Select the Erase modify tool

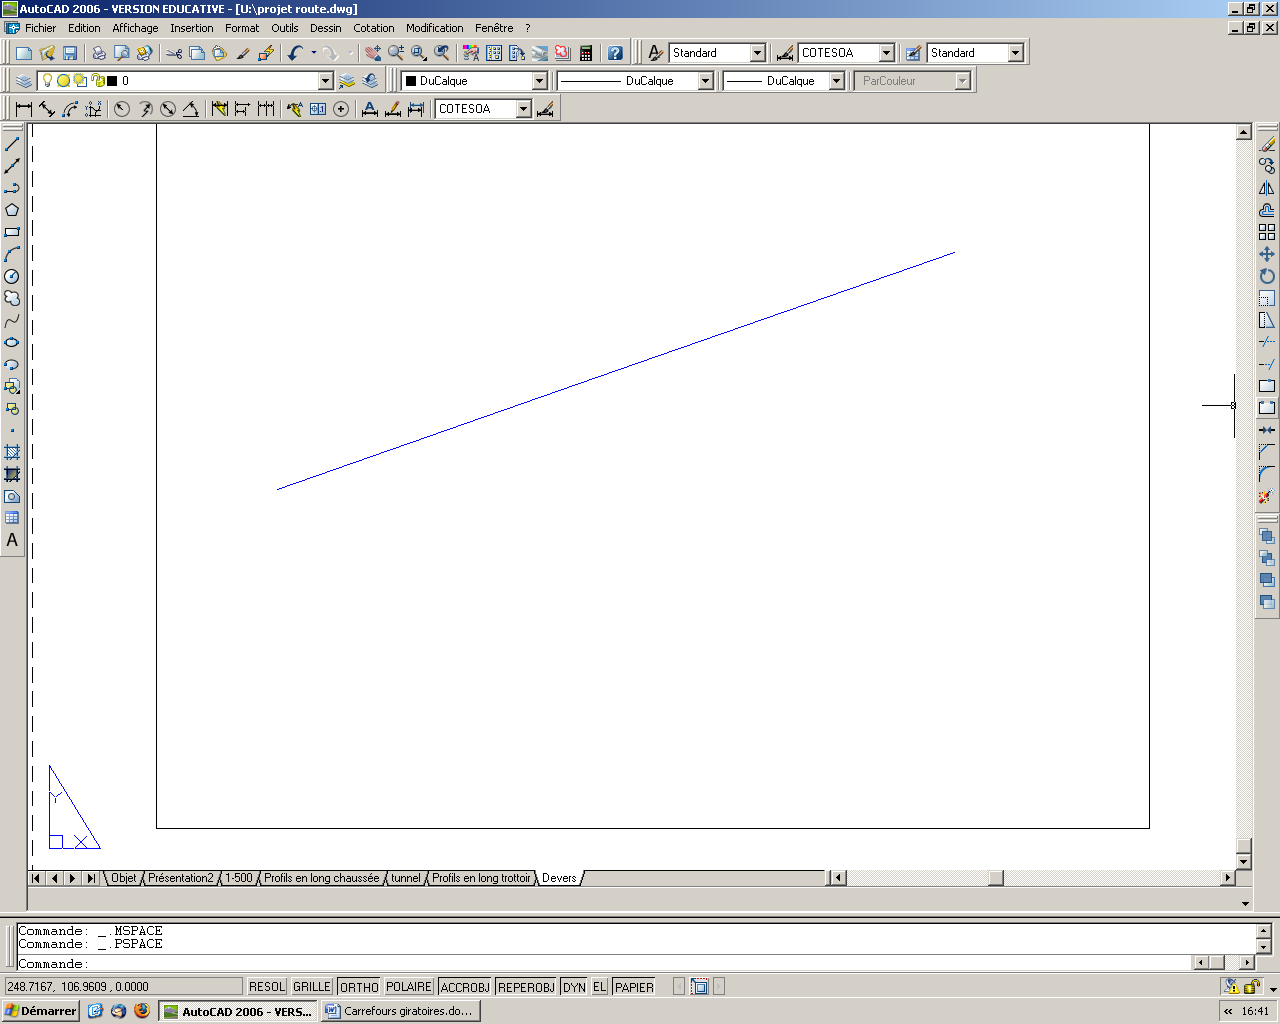point(1267,144)
